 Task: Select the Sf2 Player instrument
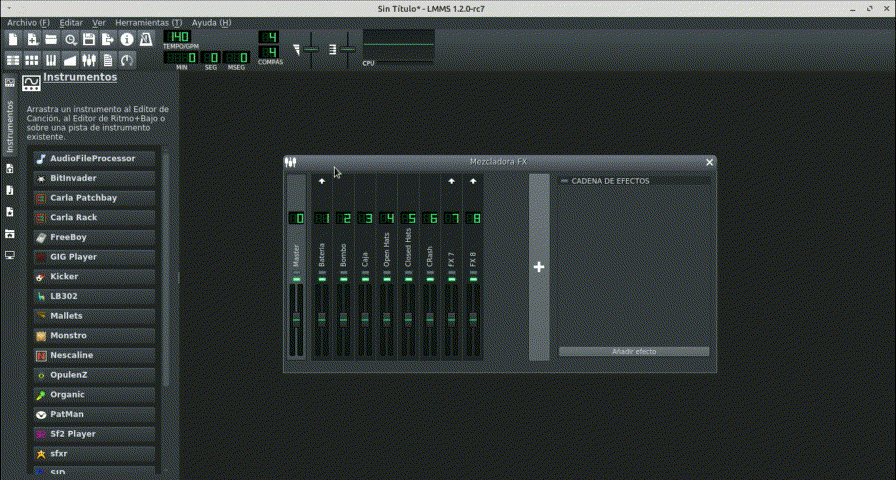[x=94, y=434]
